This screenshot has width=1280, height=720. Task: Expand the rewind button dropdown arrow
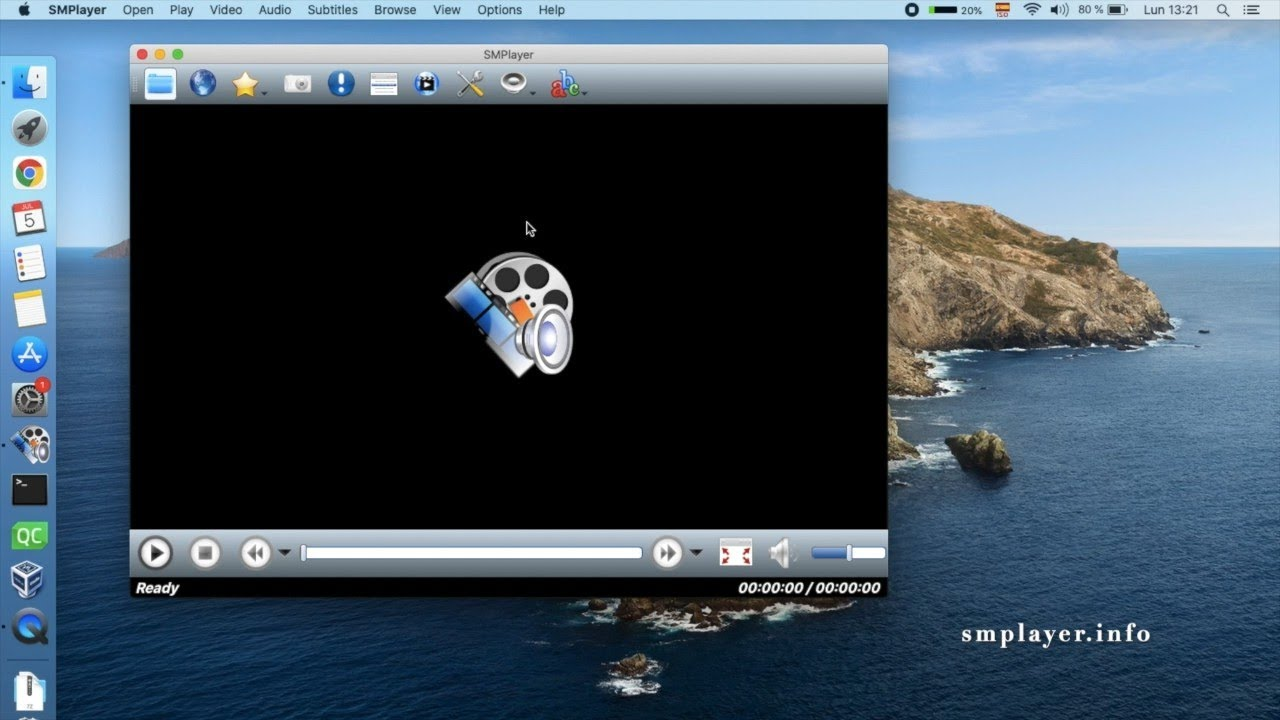pos(284,553)
